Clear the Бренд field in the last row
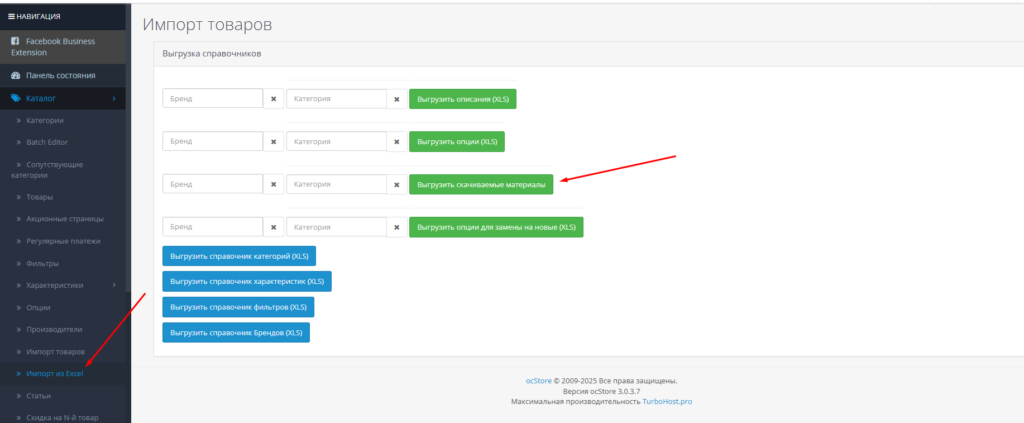 click(274, 227)
